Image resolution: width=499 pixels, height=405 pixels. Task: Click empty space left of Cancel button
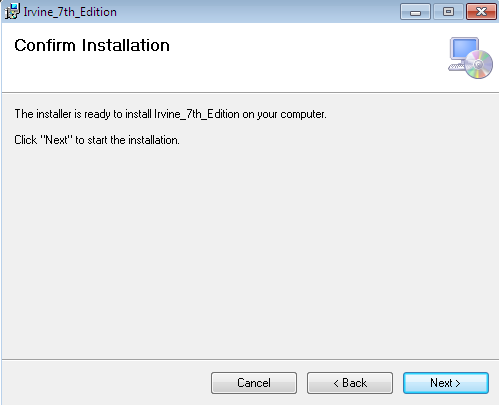(107, 383)
